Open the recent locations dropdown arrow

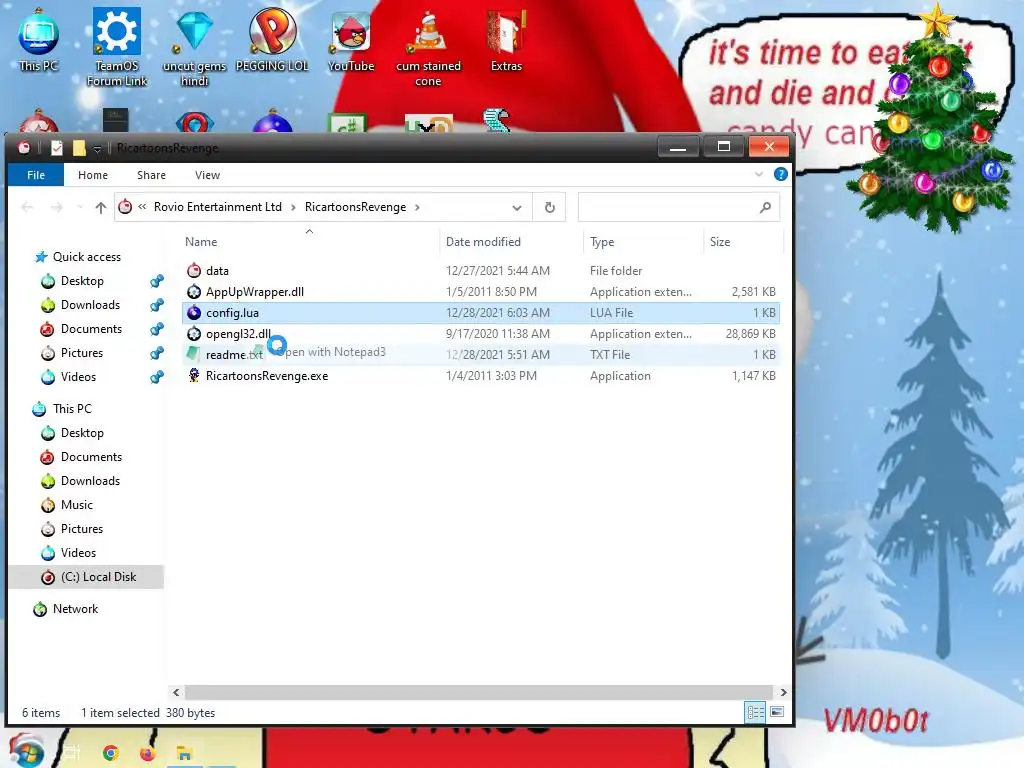(x=79, y=208)
